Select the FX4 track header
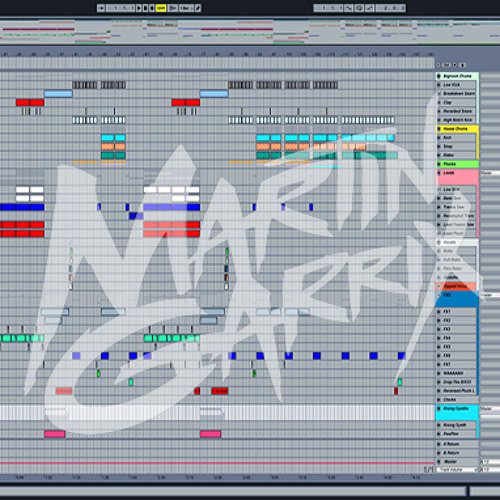The width and height of the screenshot is (500, 500). [x=456, y=338]
